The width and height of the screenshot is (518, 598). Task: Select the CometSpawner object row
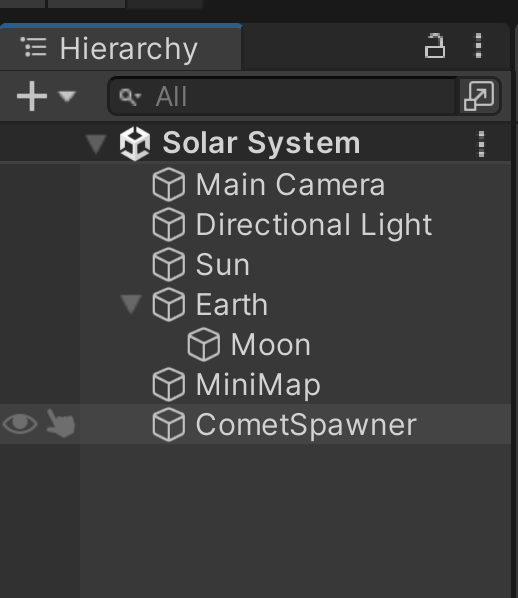256,424
